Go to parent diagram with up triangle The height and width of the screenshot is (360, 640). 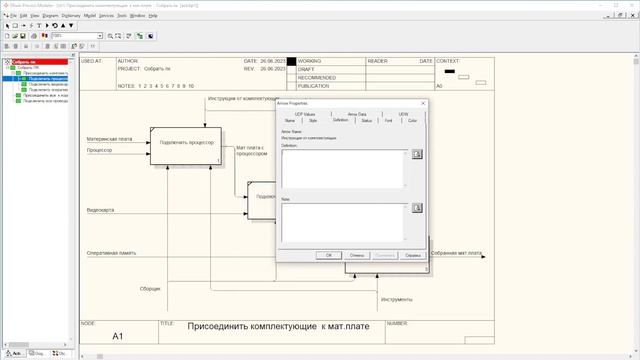point(63,26)
